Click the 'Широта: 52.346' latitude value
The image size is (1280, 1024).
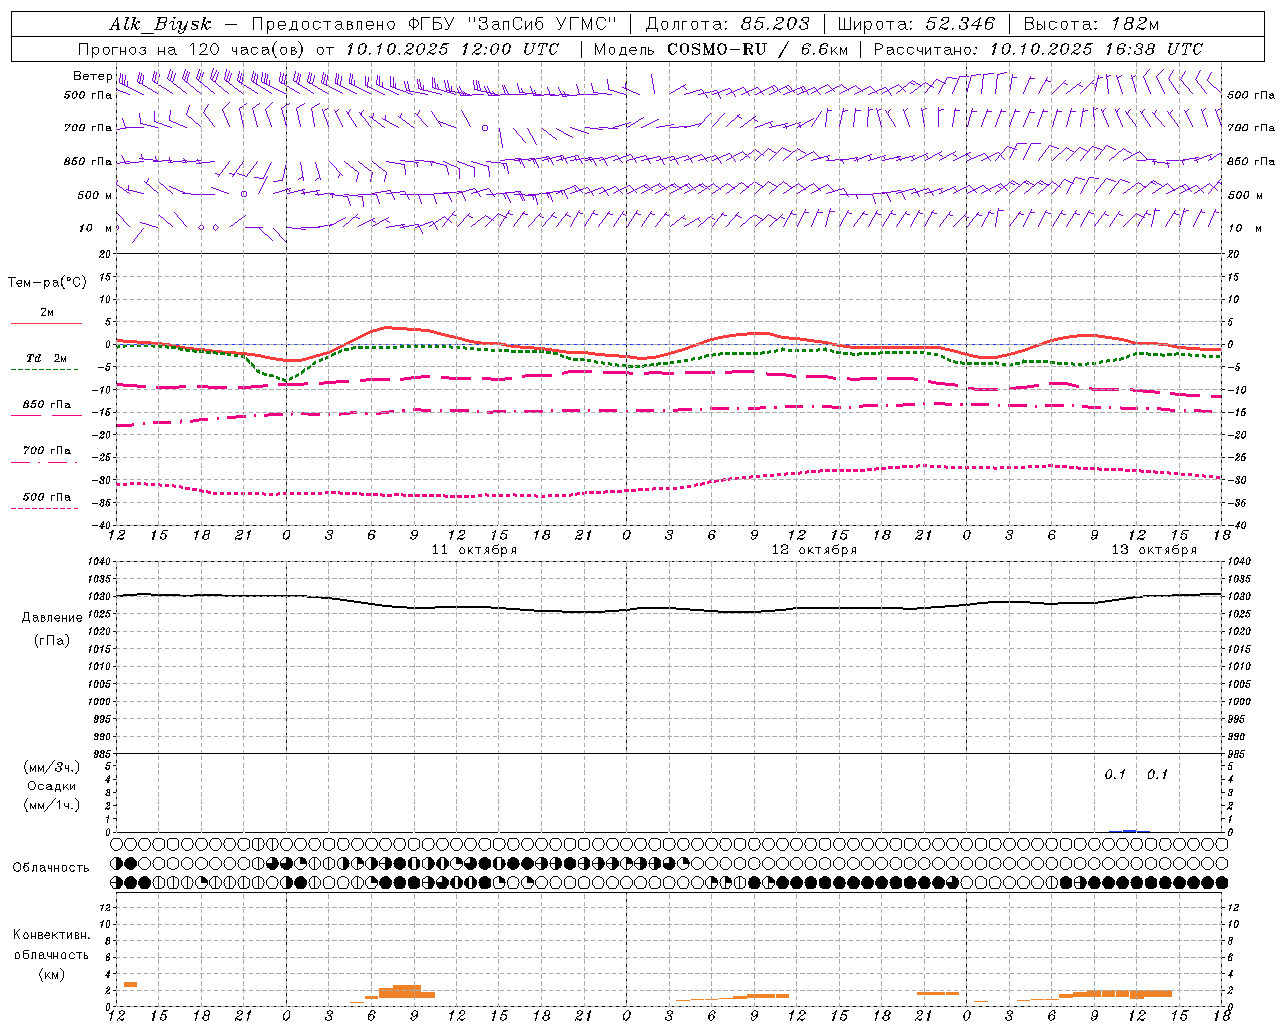[916, 24]
